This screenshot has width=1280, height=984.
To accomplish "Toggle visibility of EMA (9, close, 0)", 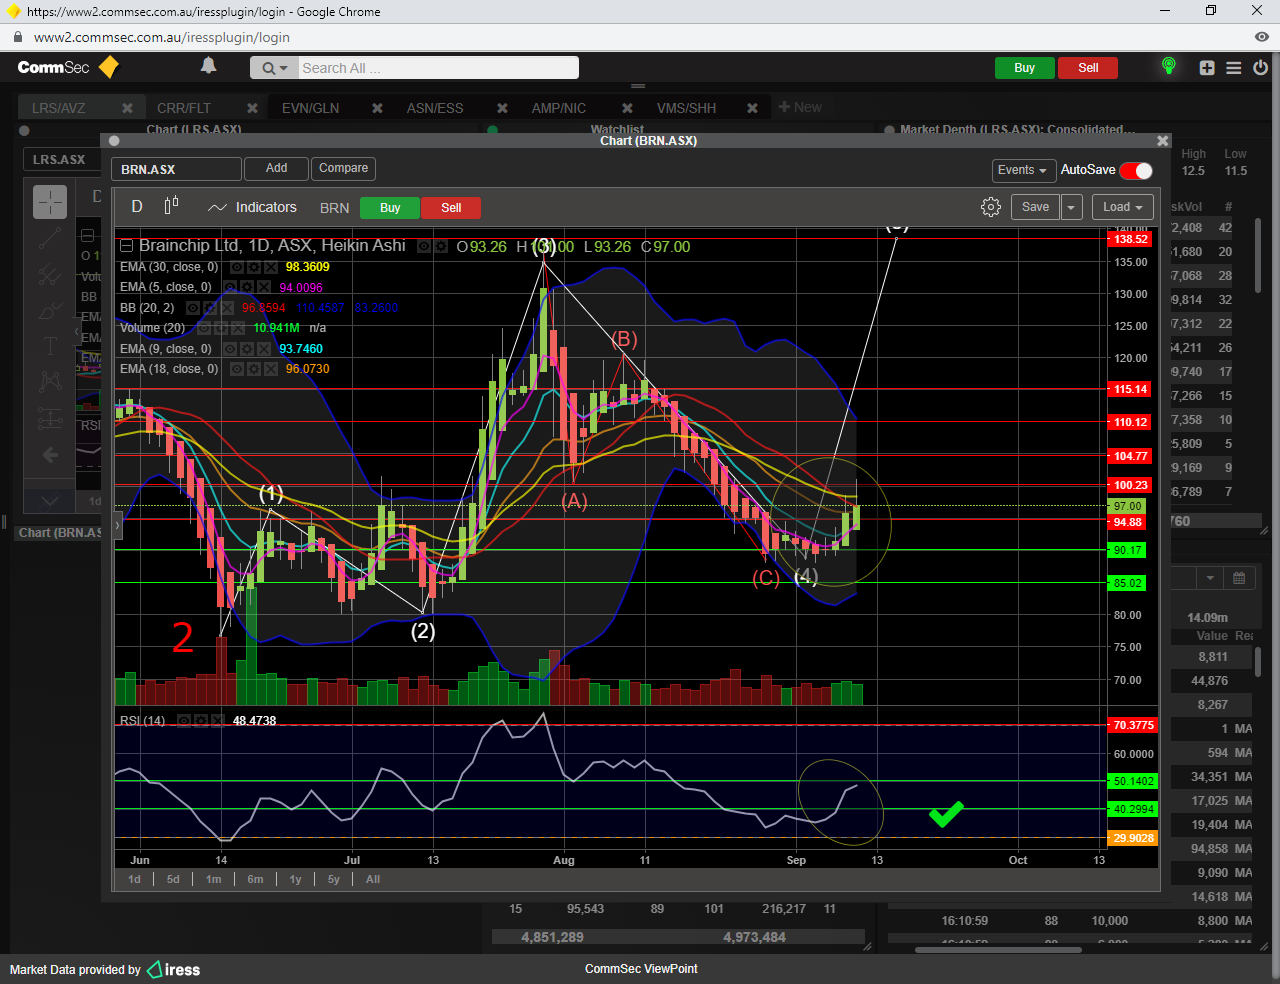I will click(x=231, y=349).
